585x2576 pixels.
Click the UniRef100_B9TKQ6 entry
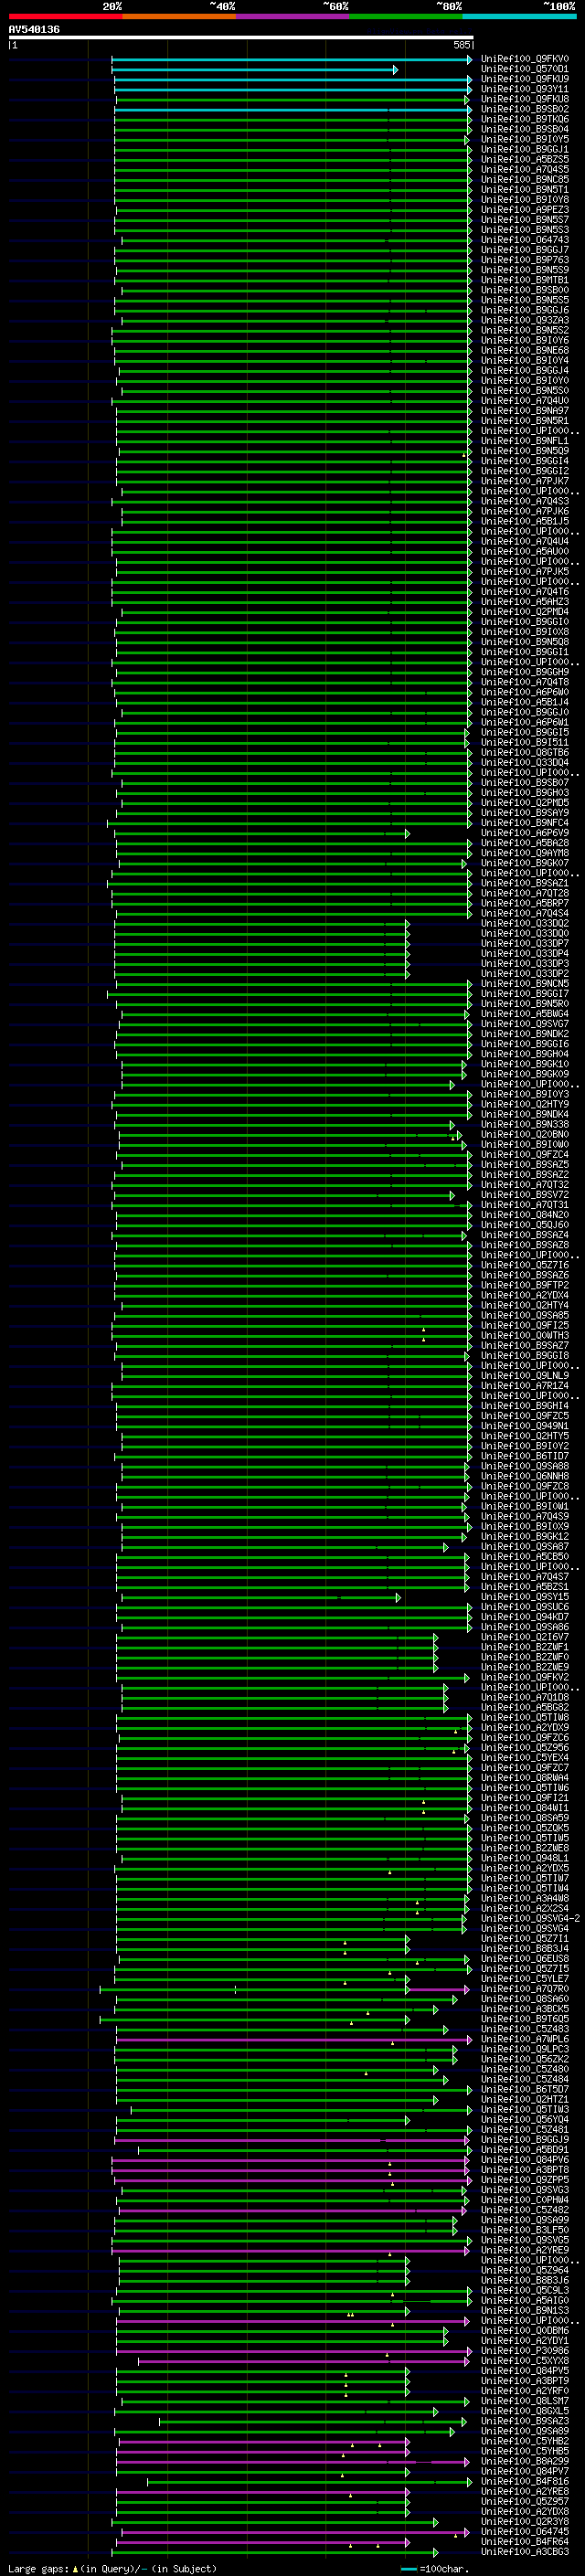pyautogui.click(x=525, y=119)
